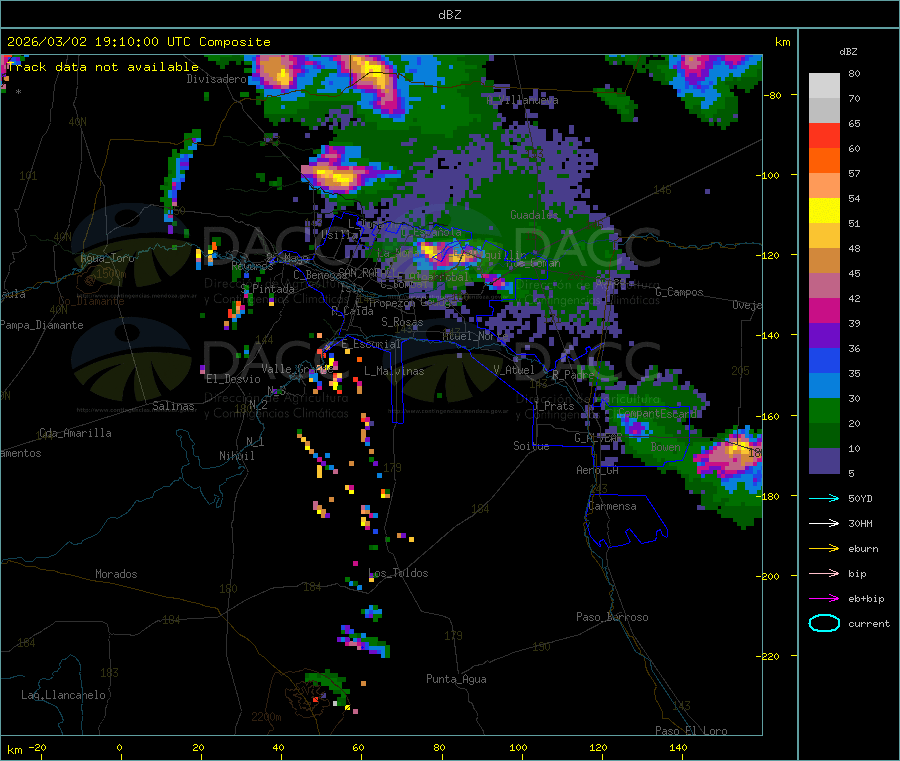Click the 'V_Atuel' map label
Viewport: 900px width, 761px height.
point(514,370)
